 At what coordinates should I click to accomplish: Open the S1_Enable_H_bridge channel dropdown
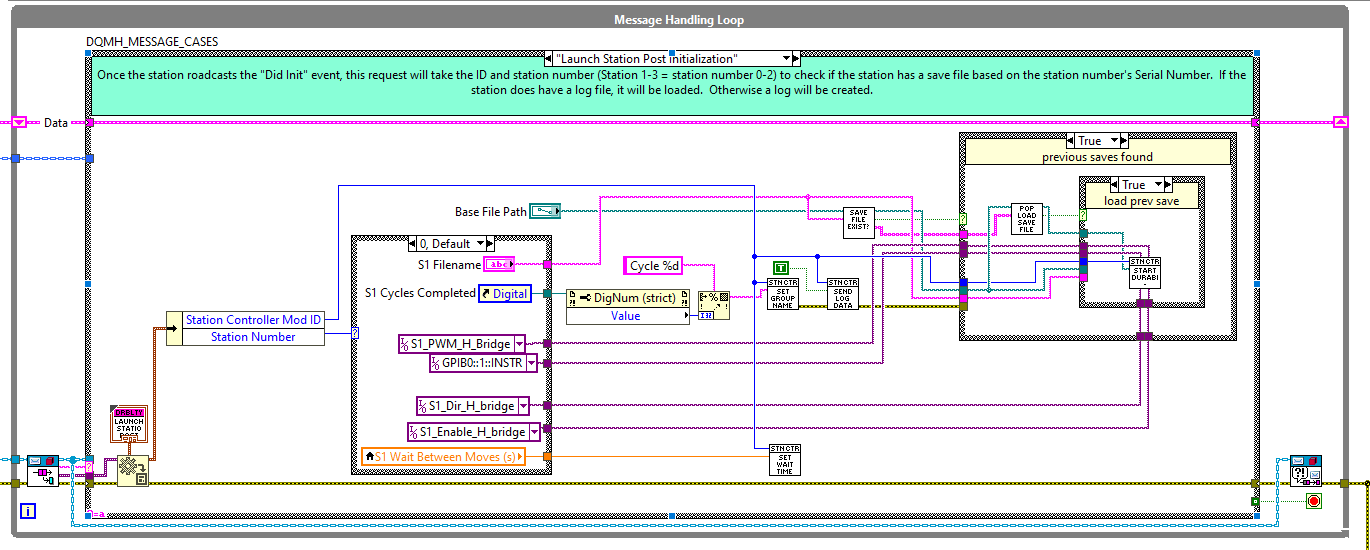click(x=533, y=431)
